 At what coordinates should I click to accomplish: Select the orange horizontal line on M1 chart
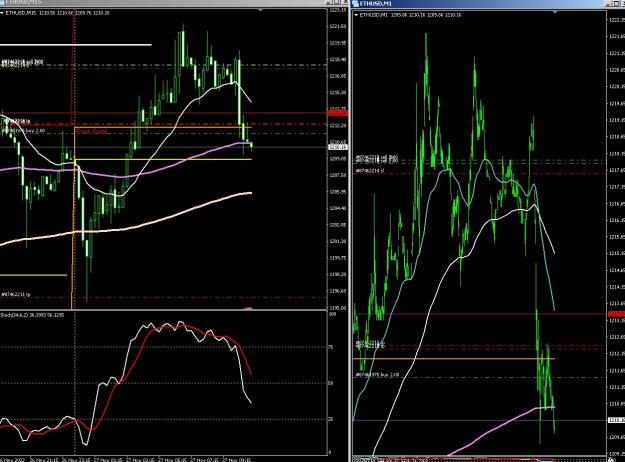pos(454,359)
